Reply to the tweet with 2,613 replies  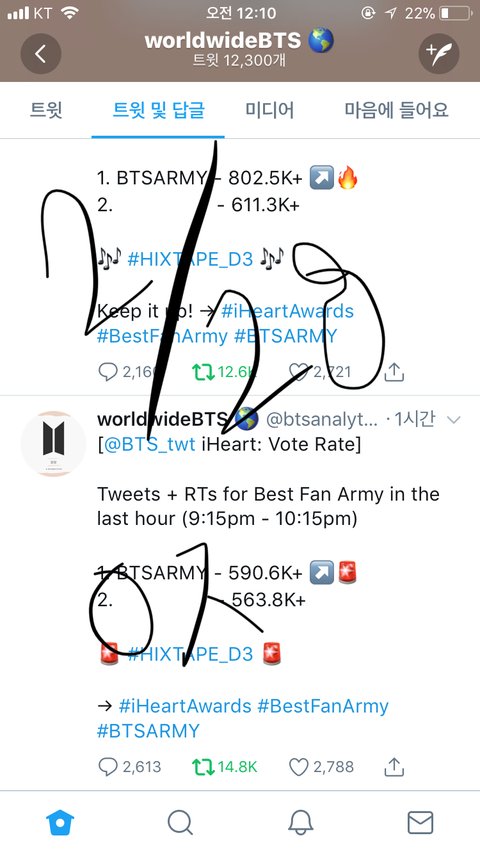tap(108, 767)
